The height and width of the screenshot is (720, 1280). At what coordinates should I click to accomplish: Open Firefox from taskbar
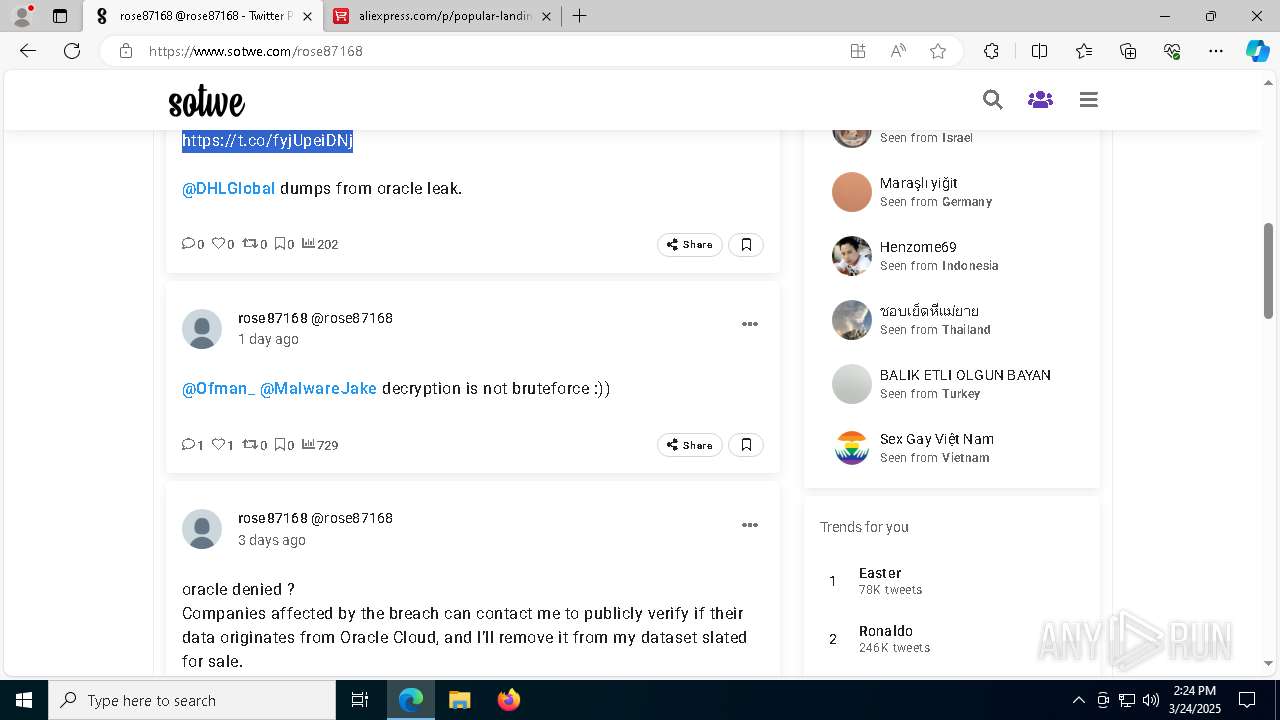pos(509,700)
